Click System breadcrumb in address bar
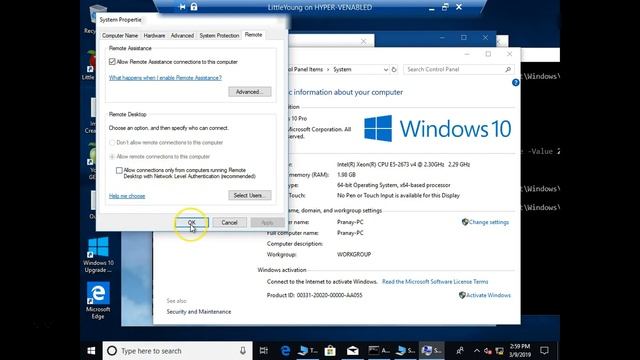The height and width of the screenshot is (360, 640). 342,69
